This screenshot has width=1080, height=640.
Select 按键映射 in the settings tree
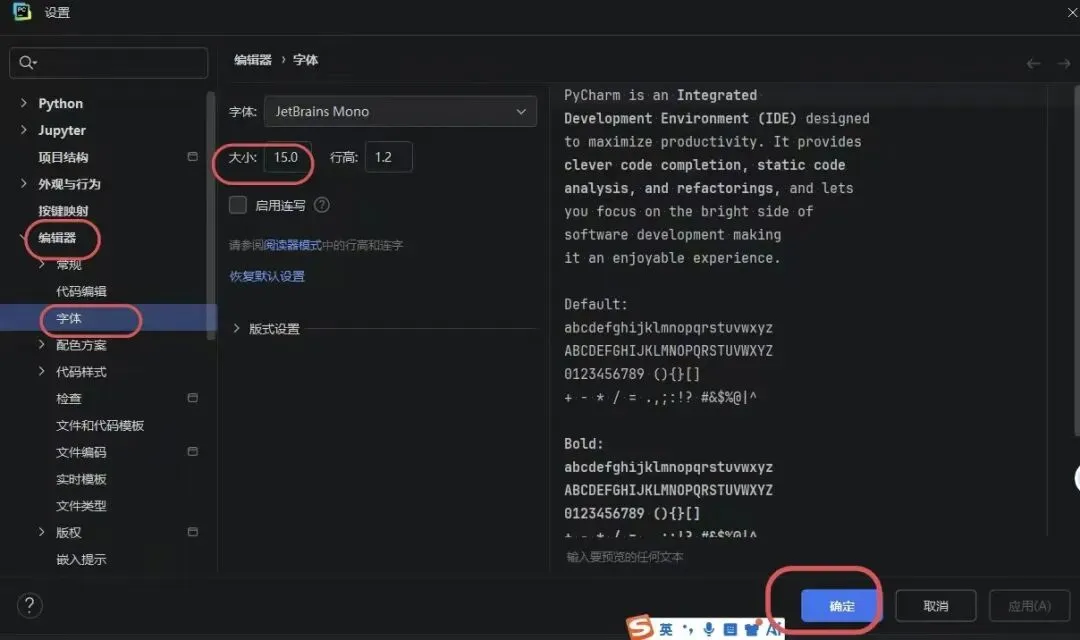pos(63,211)
